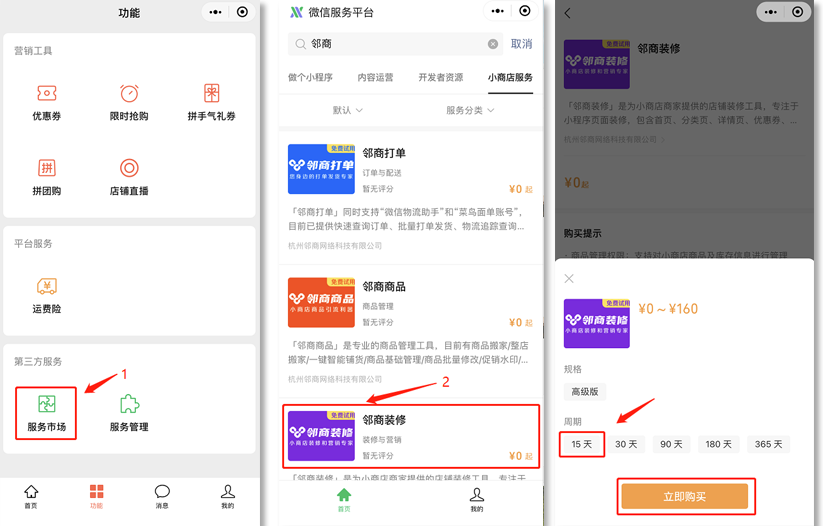The width and height of the screenshot is (823, 526).
Task: Tap the blue 邻商打单 thumbnail
Action: [321, 169]
